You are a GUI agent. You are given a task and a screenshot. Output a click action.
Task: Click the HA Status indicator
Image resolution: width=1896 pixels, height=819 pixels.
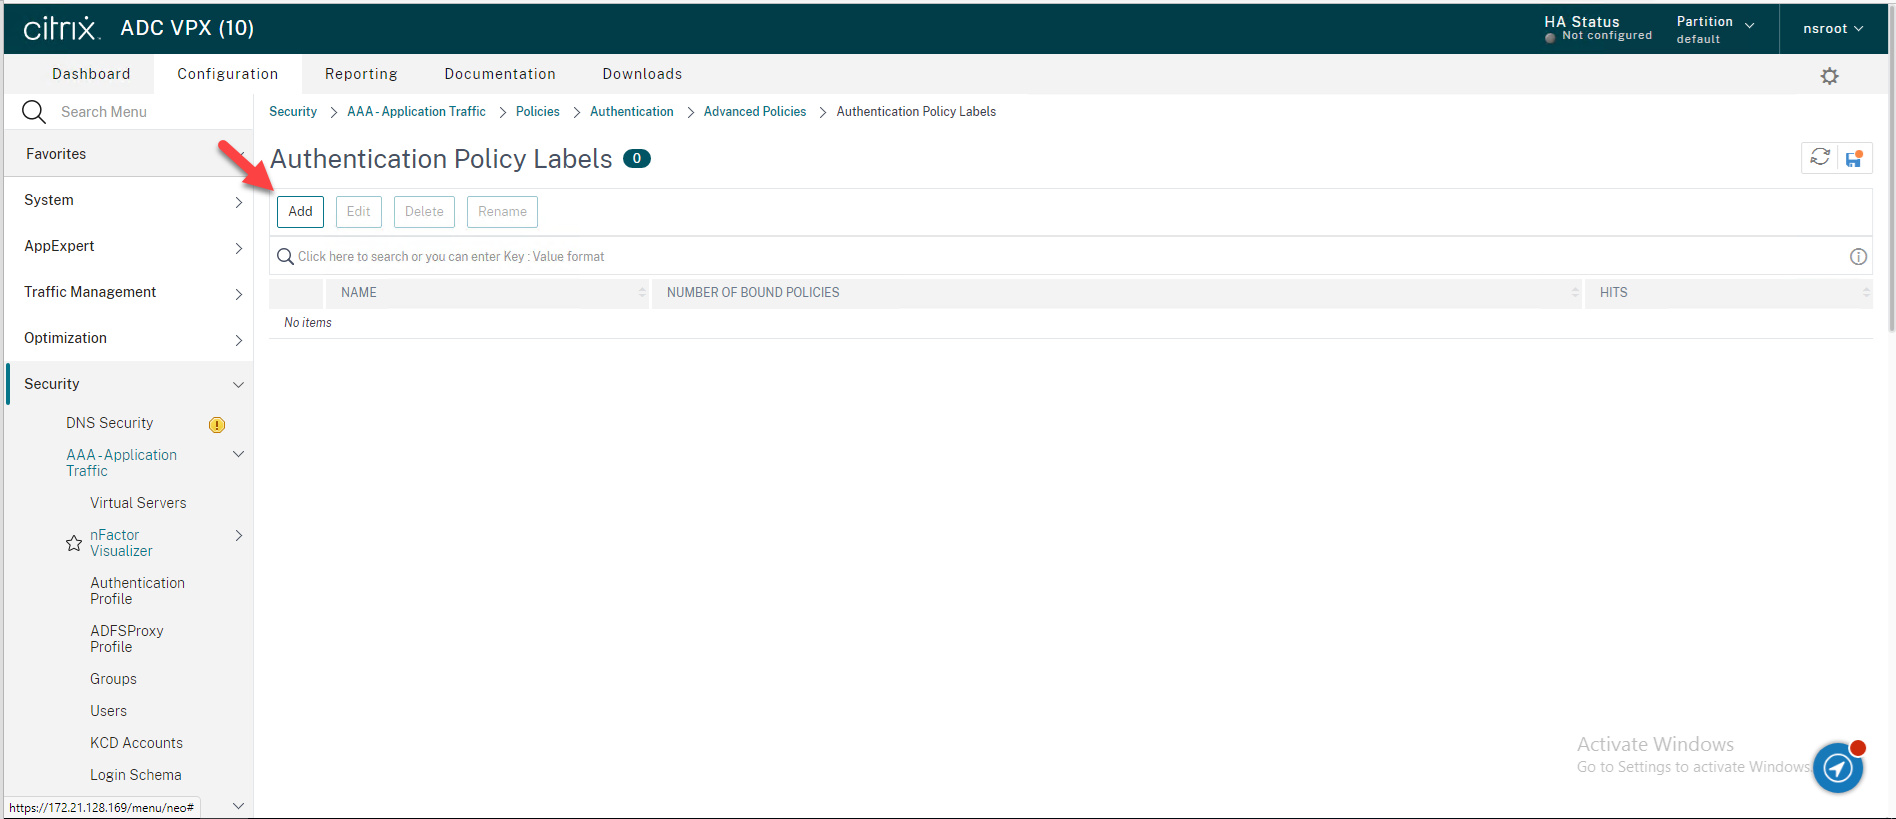(x=1598, y=29)
